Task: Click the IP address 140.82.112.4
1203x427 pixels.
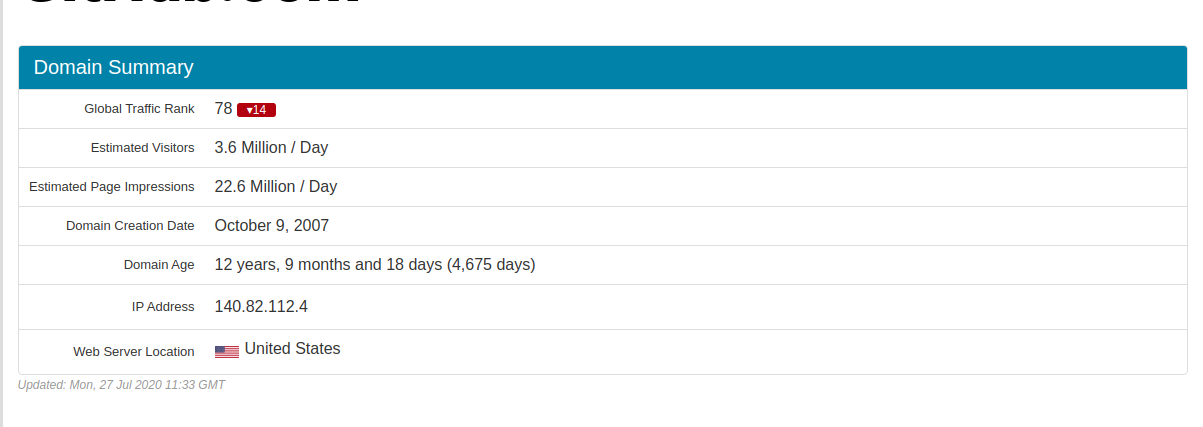Action: click(x=261, y=306)
